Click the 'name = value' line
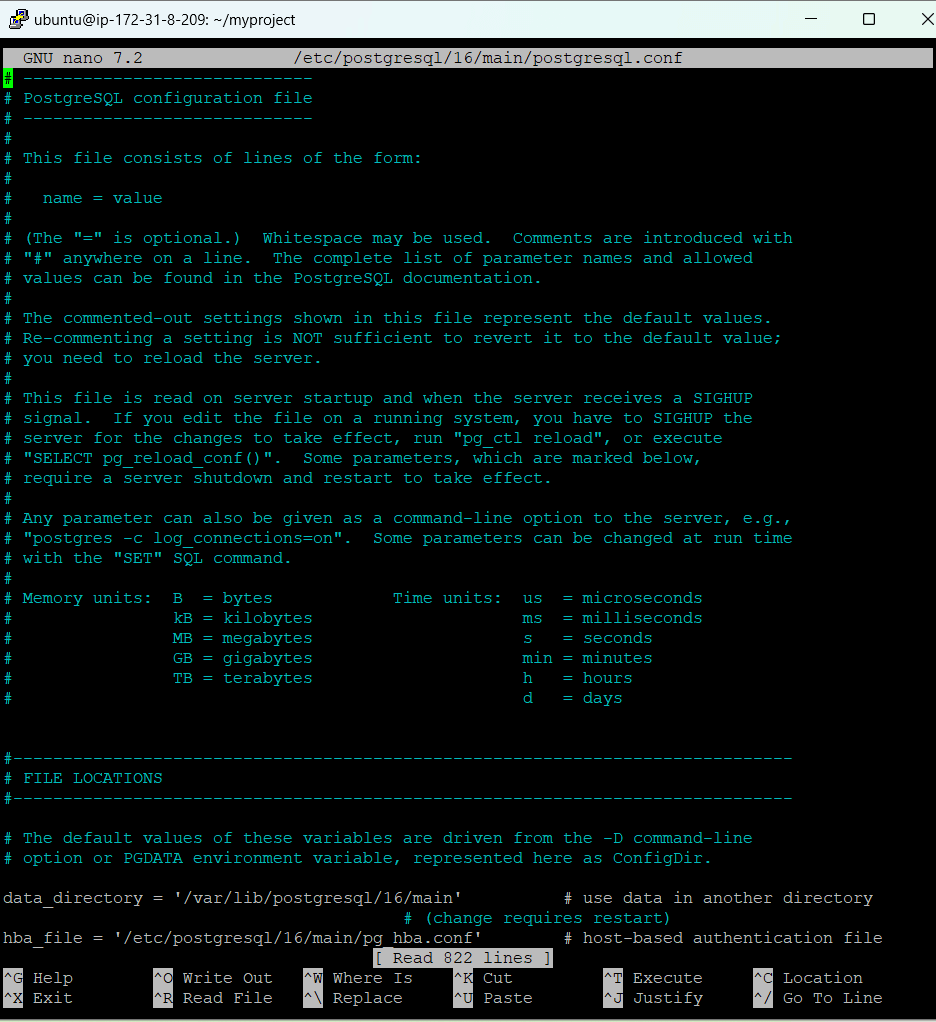This screenshot has width=936, height=1022. [102, 198]
